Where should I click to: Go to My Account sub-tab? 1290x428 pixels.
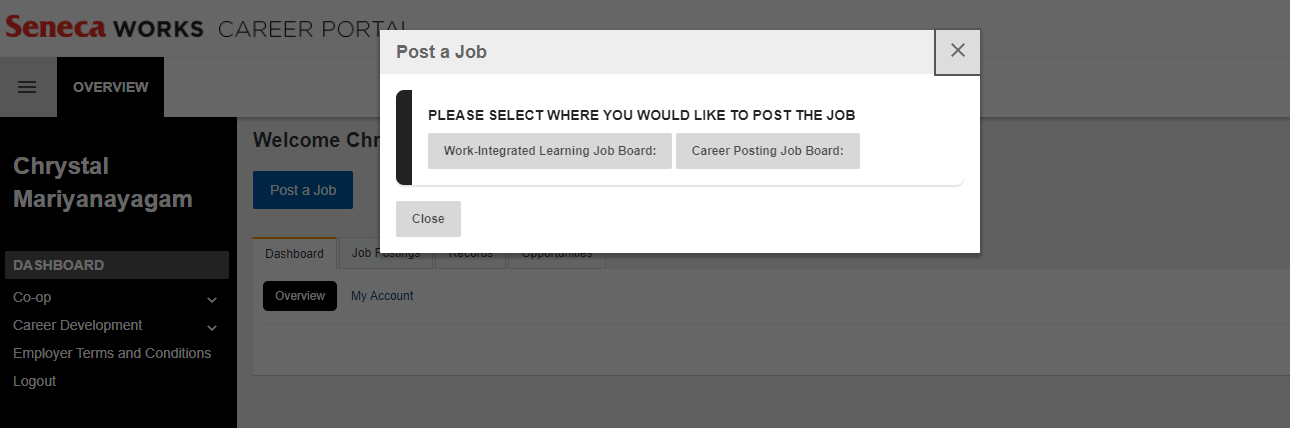click(382, 296)
